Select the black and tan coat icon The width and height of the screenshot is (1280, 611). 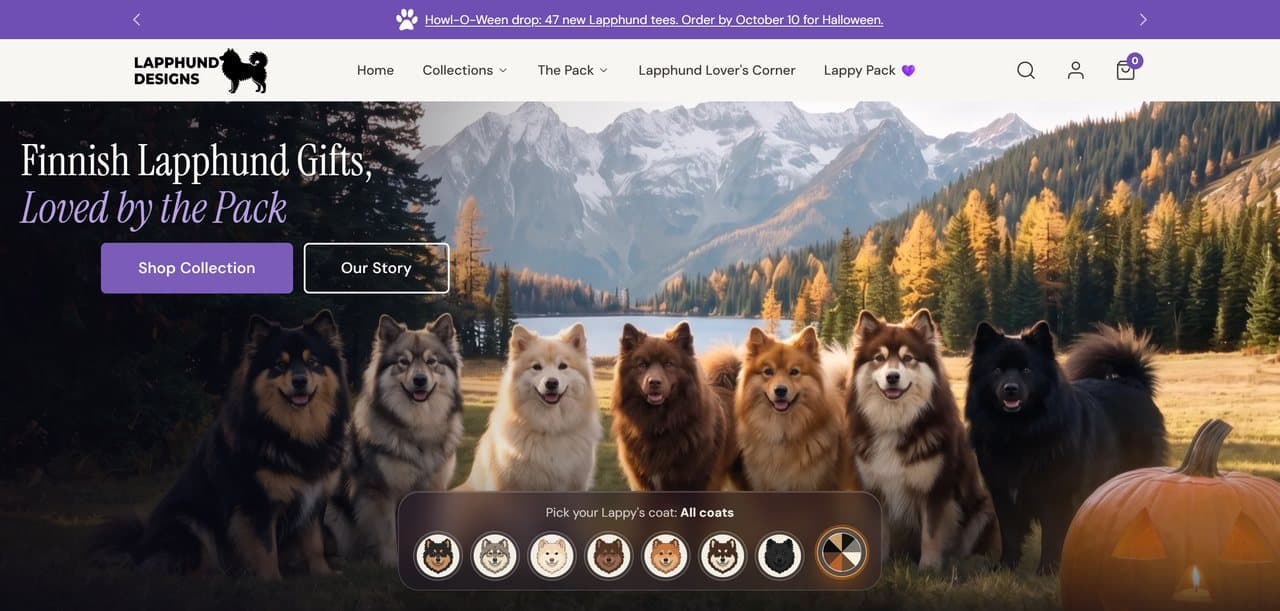[x=438, y=555]
